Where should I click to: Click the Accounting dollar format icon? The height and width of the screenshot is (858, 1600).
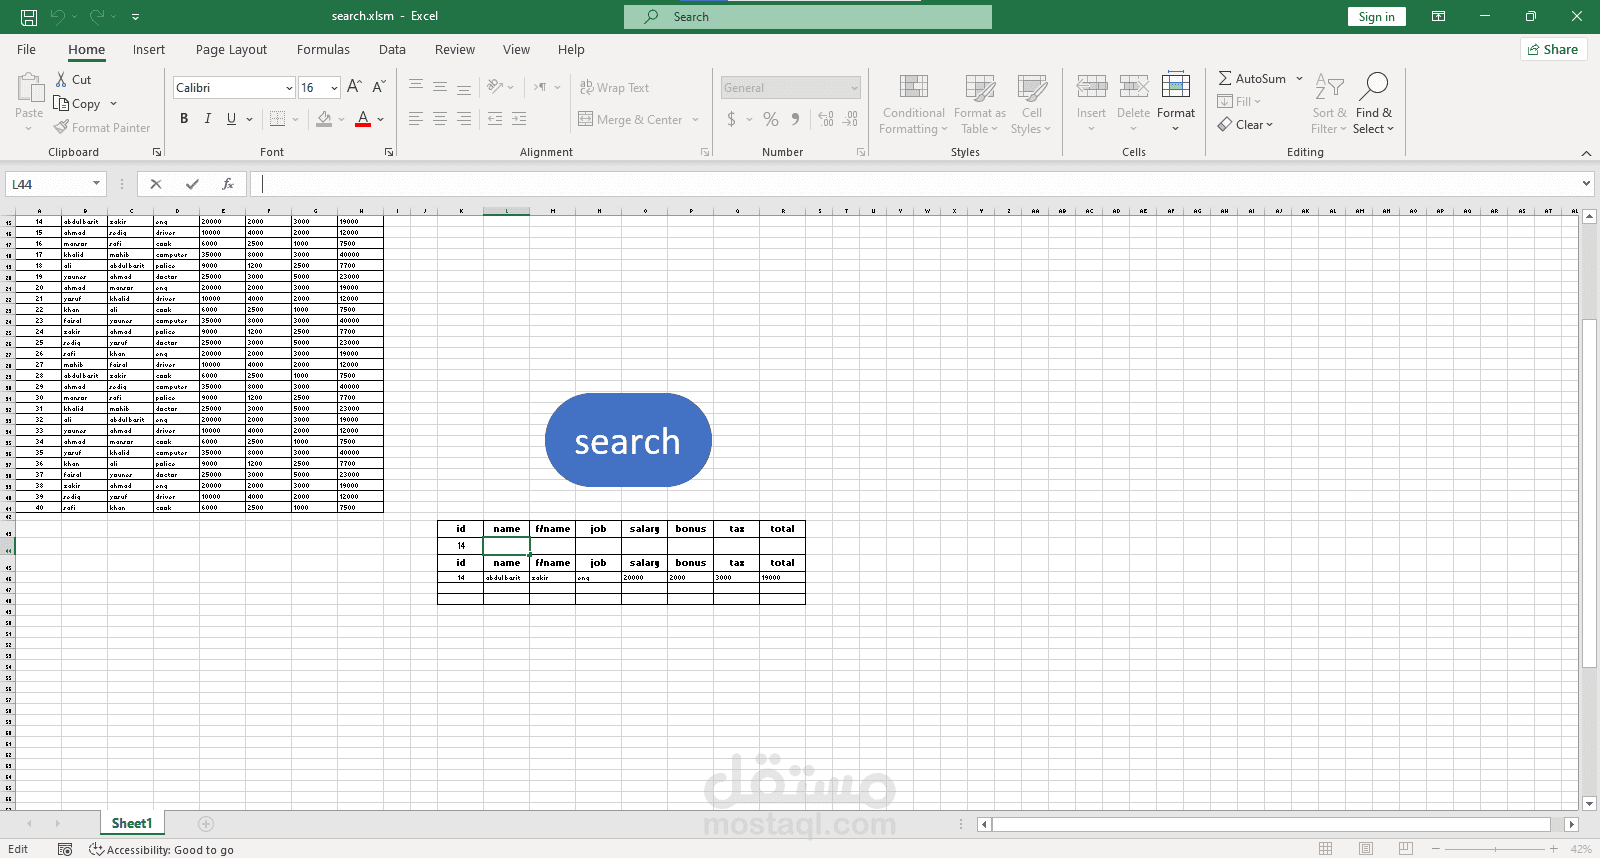pyautogui.click(x=732, y=119)
